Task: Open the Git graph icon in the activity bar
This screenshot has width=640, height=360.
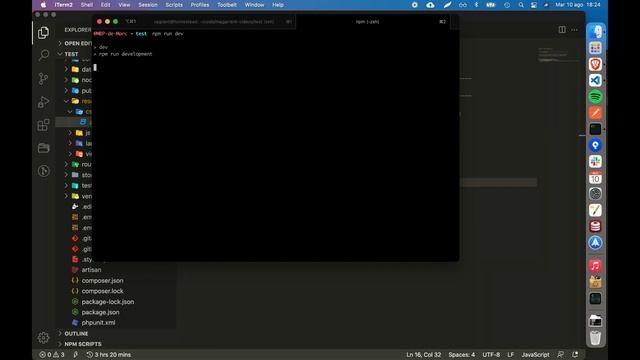Action: [43, 171]
